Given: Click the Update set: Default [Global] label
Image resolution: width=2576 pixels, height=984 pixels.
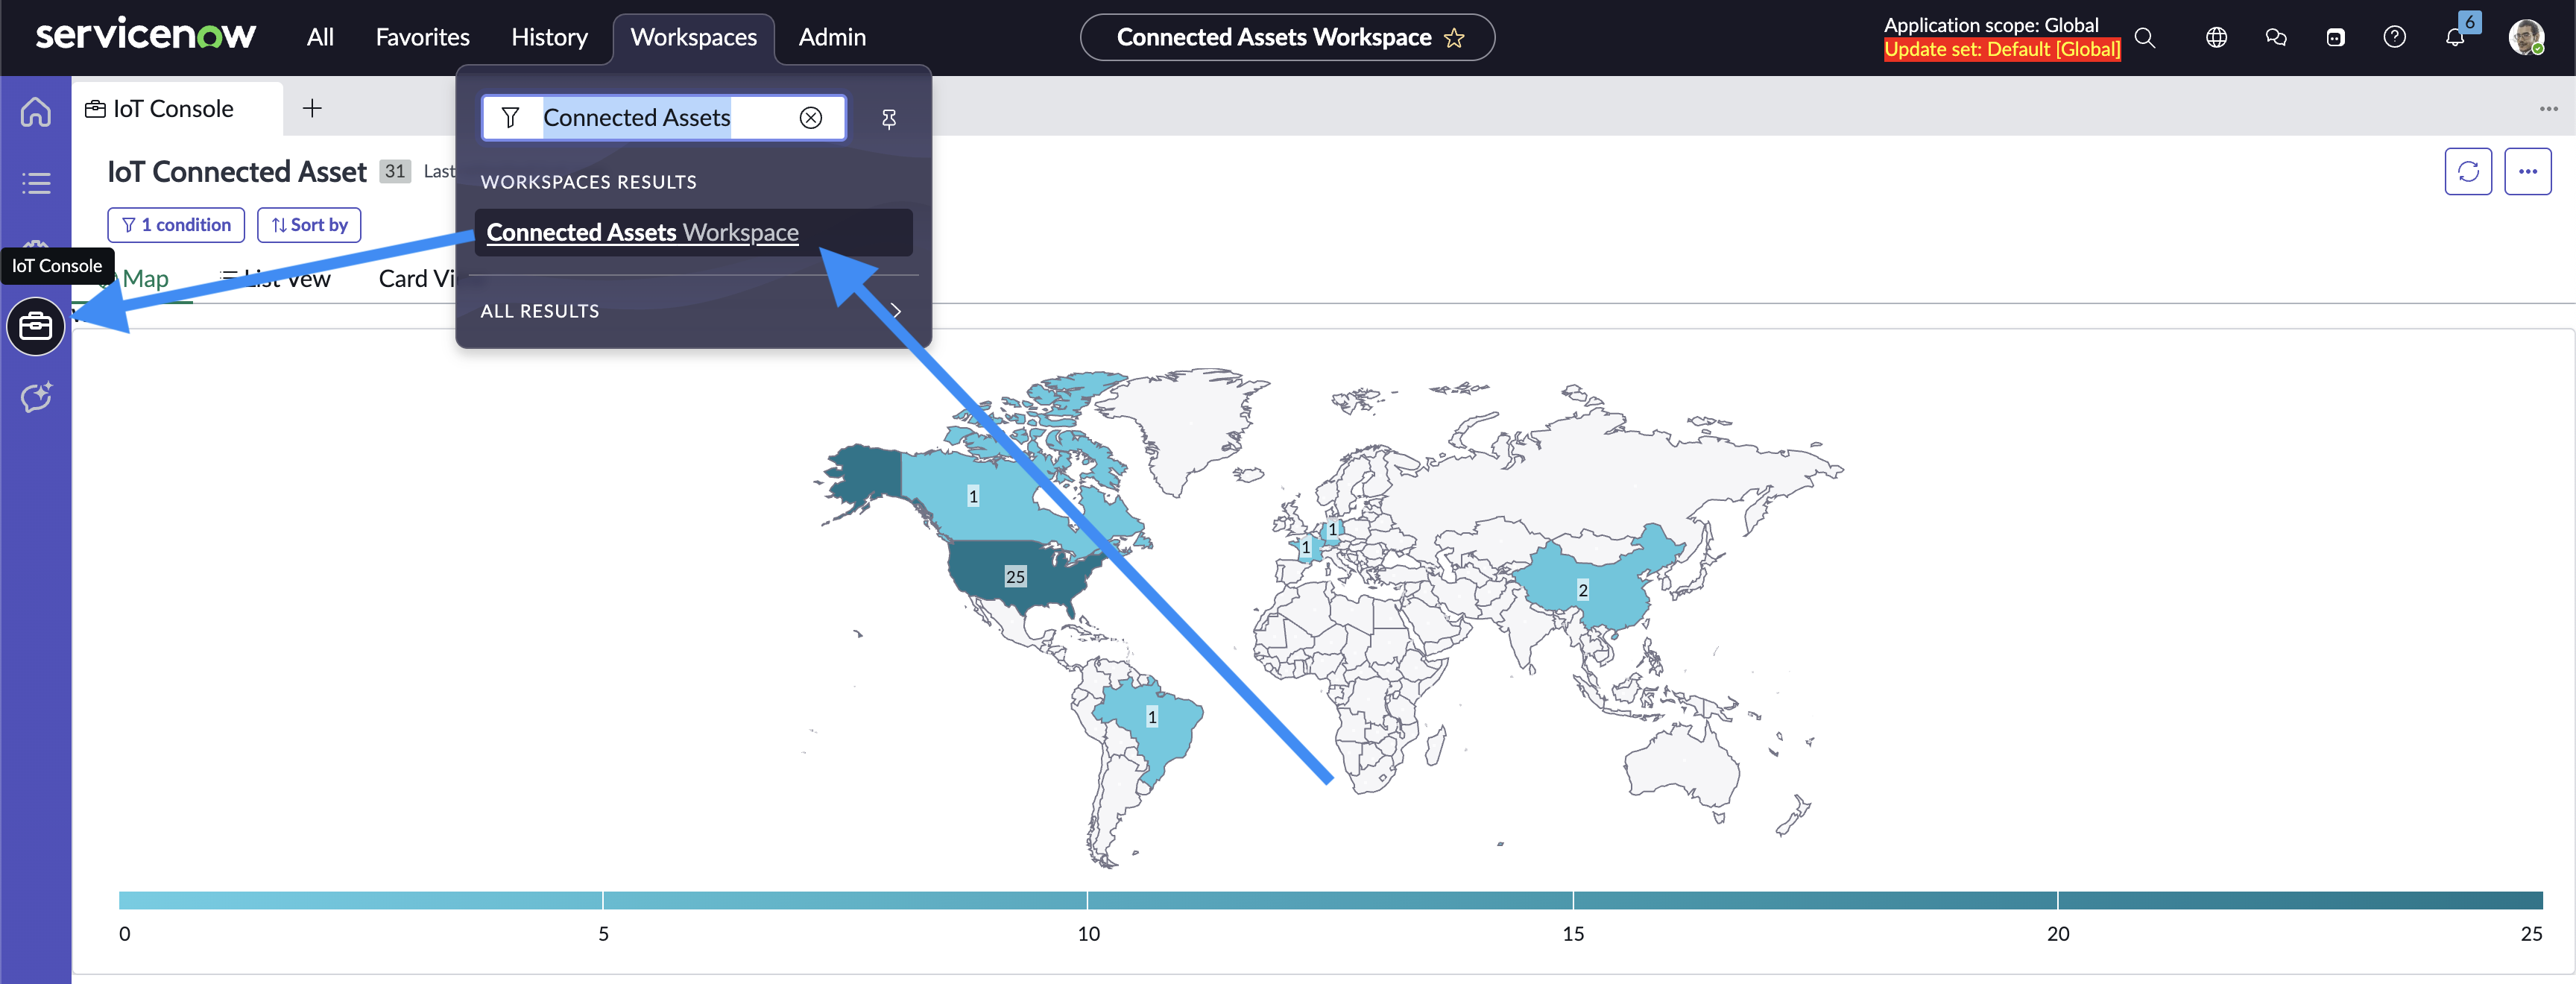Looking at the screenshot, I should point(2001,49).
